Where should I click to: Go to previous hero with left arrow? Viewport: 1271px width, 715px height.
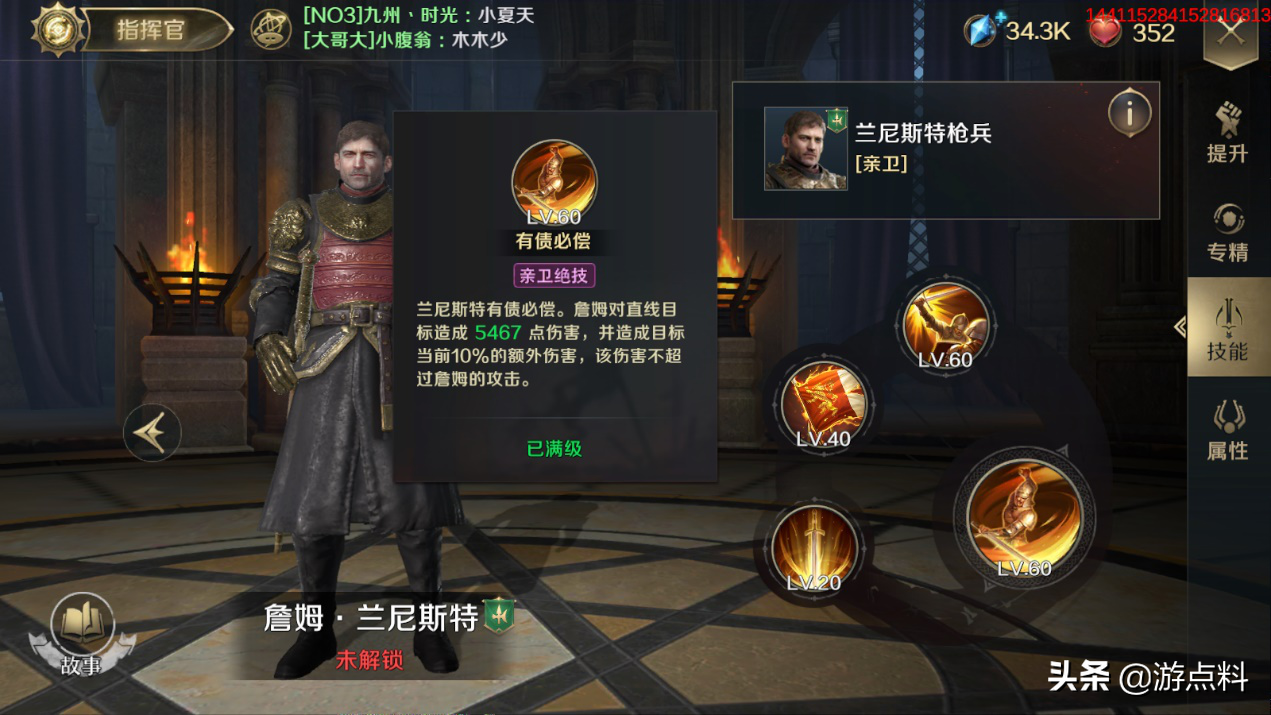coord(152,432)
